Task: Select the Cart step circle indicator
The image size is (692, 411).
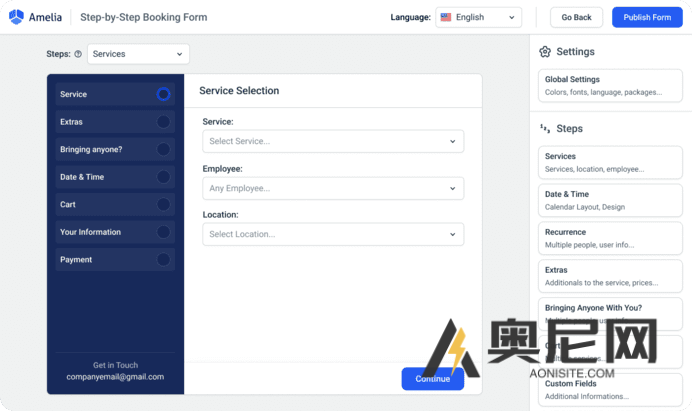Action: pyautogui.click(x=163, y=204)
